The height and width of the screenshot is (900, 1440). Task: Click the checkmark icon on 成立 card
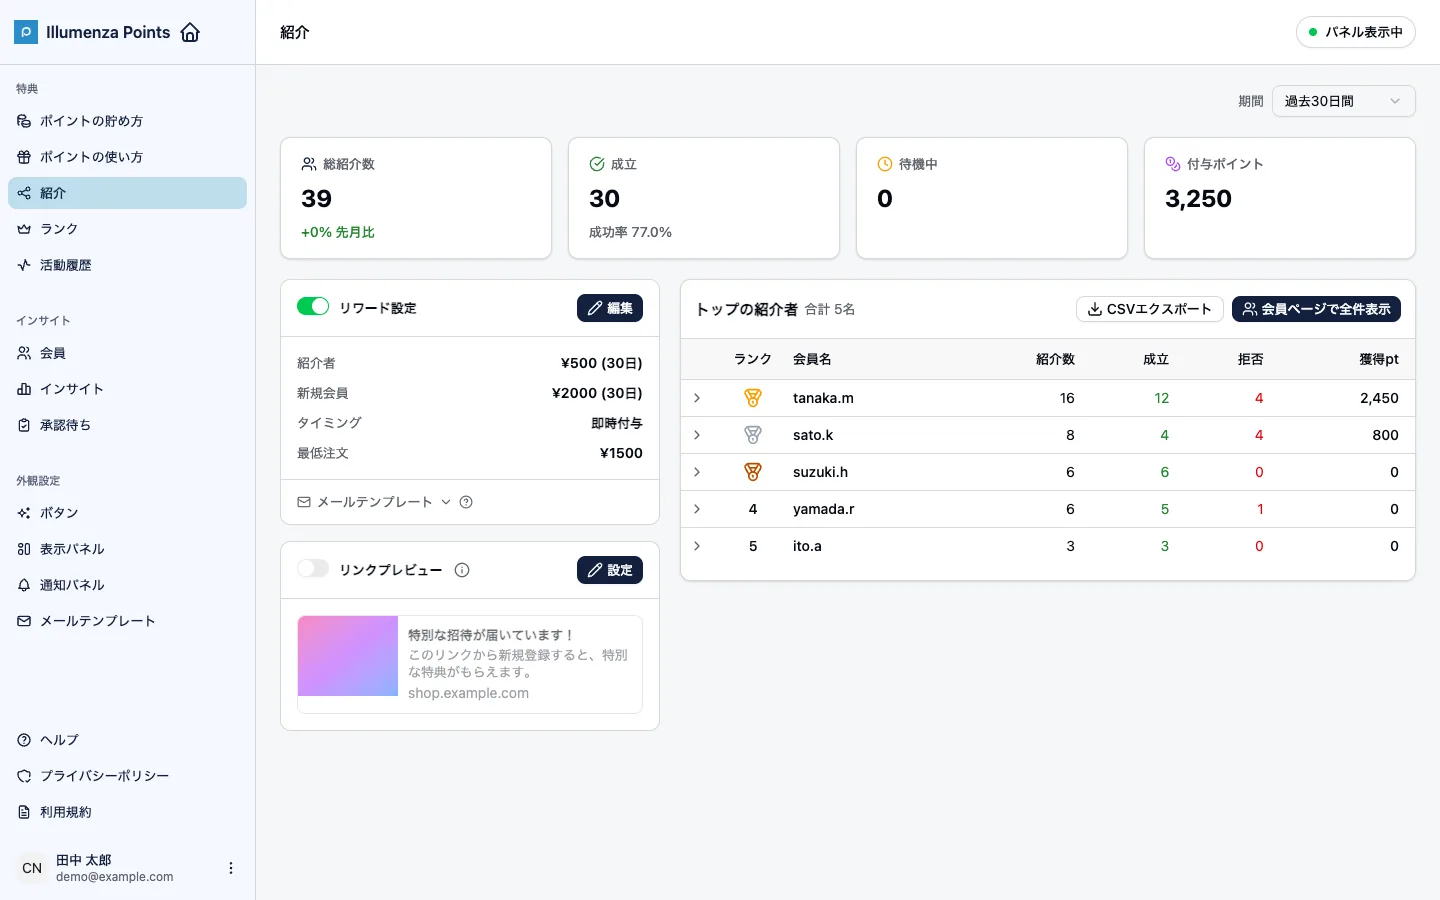[597, 164]
